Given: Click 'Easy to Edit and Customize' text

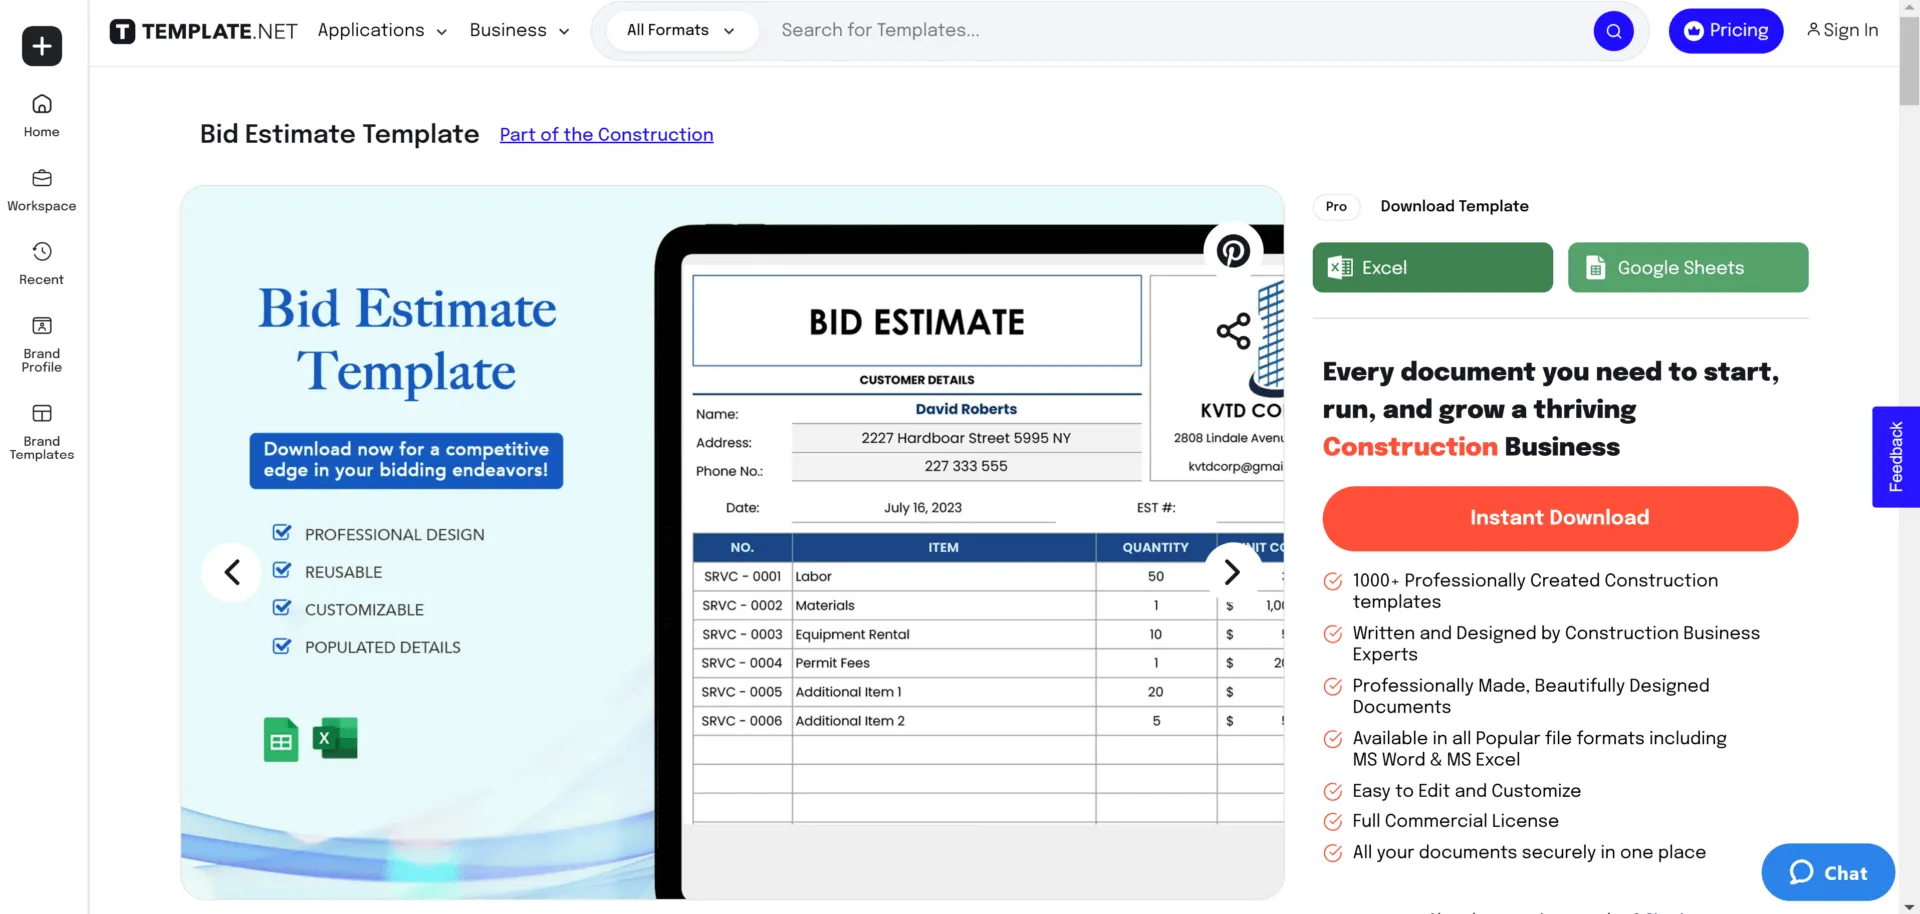Looking at the screenshot, I should (1466, 791).
